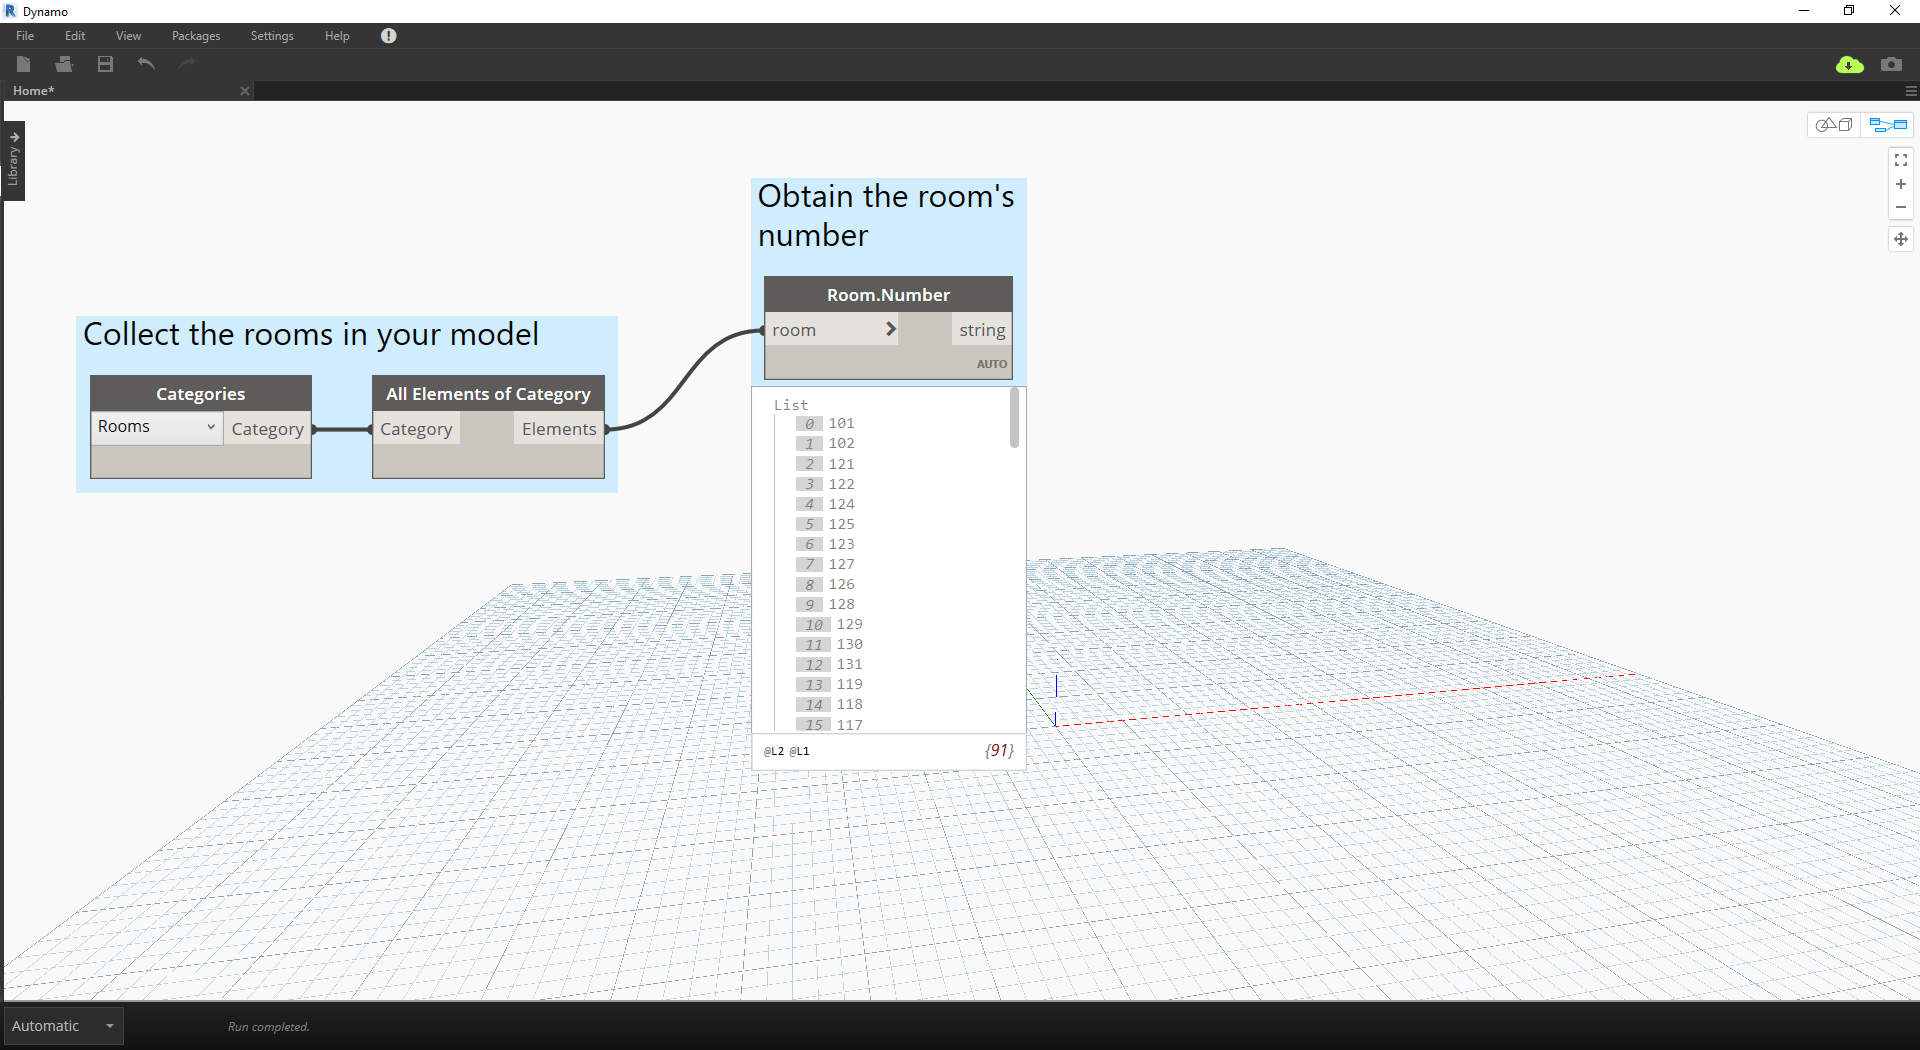This screenshot has width=1920, height=1050.
Task: Open the Automatic run mode dropdown
Action: pos(64,1026)
